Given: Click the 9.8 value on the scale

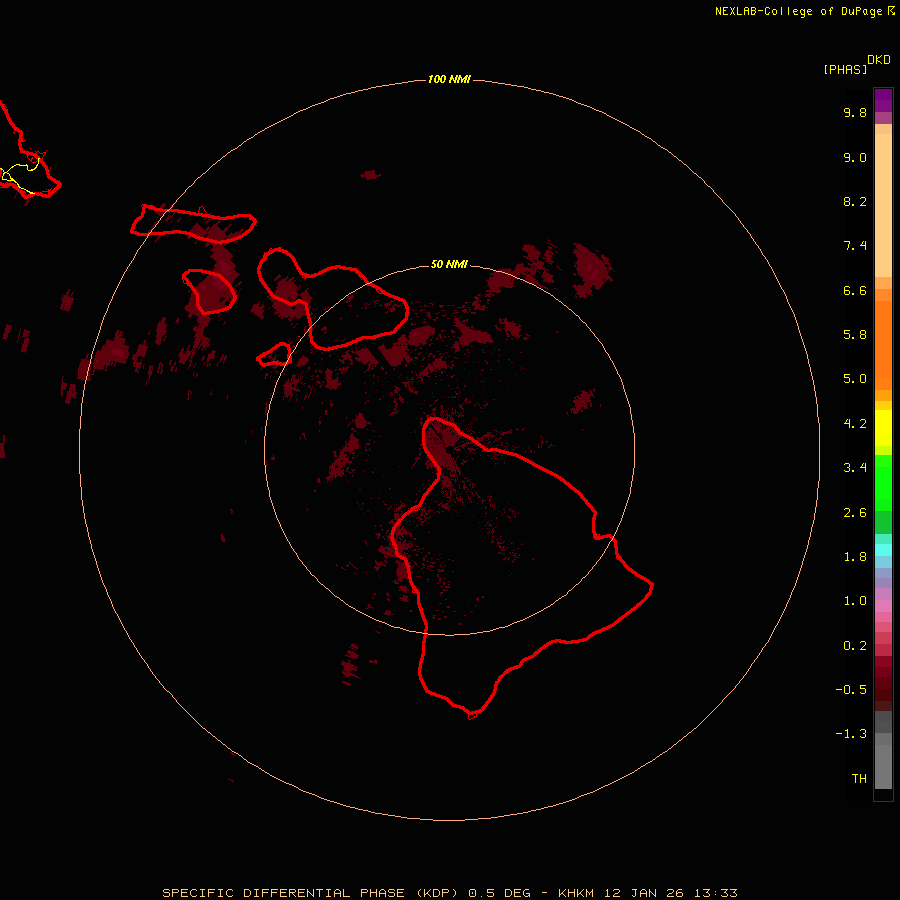Looking at the screenshot, I should pos(855,112).
